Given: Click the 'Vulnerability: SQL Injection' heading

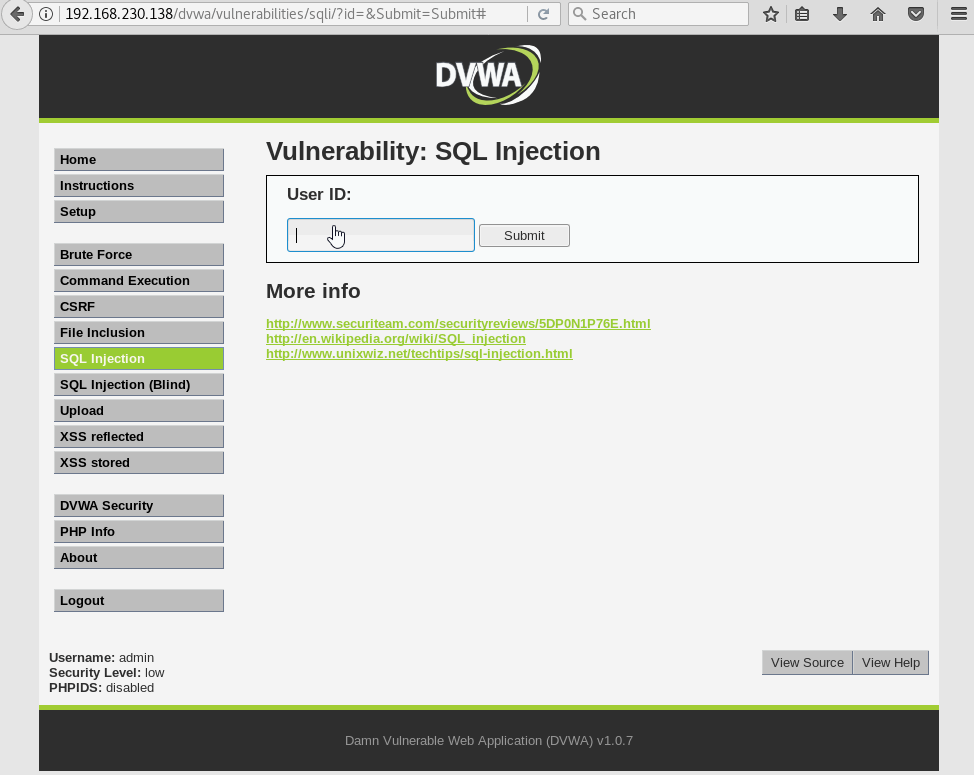Looking at the screenshot, I should (433, 152).
